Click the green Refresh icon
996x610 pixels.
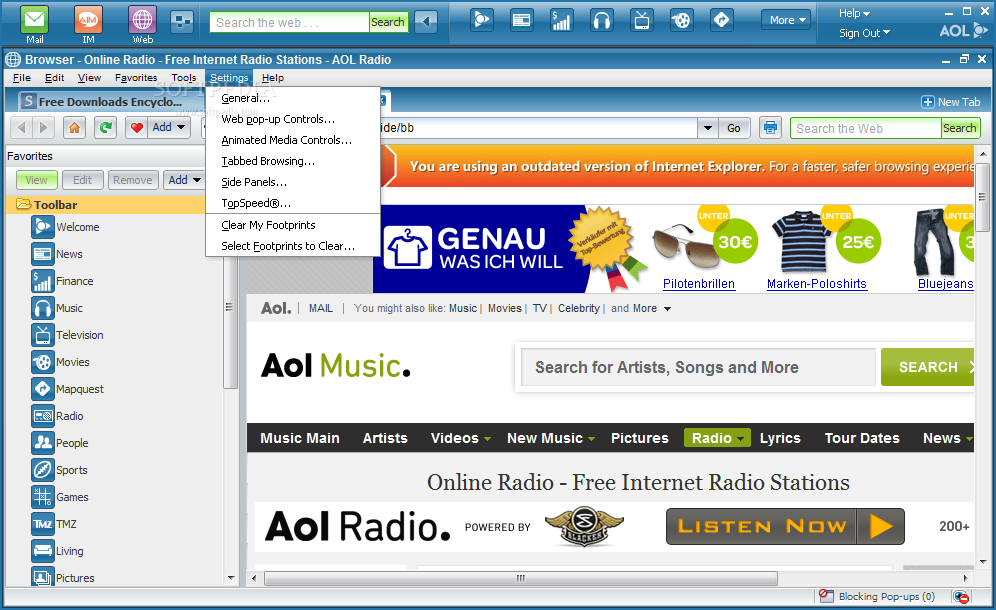105,128
